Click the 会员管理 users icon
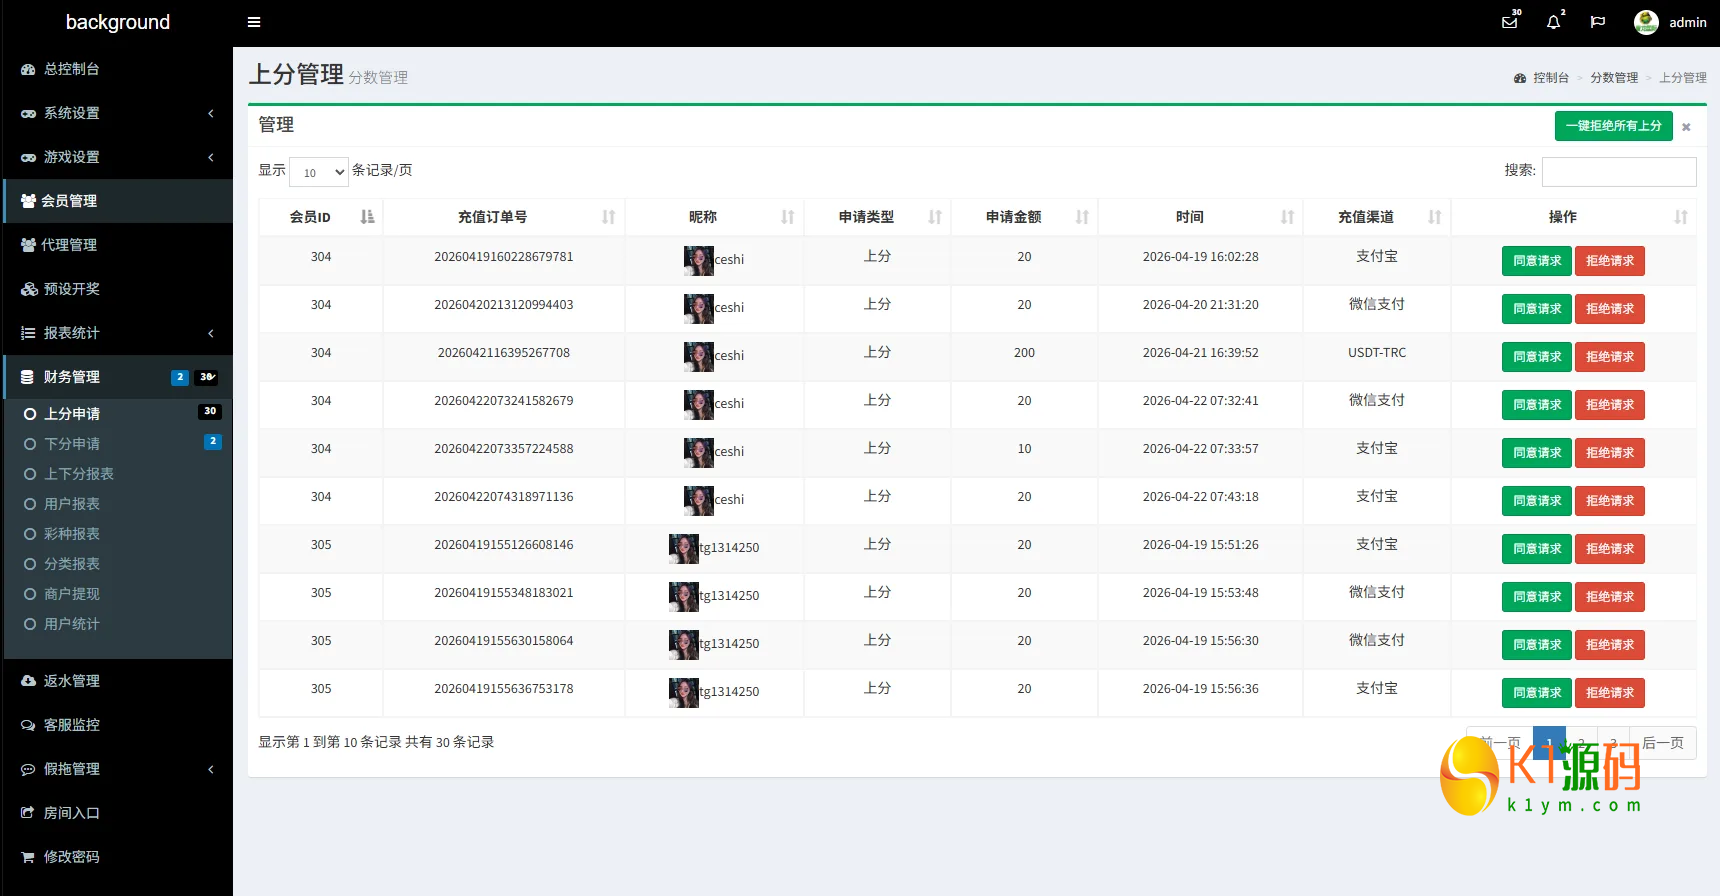 (28, 201)
